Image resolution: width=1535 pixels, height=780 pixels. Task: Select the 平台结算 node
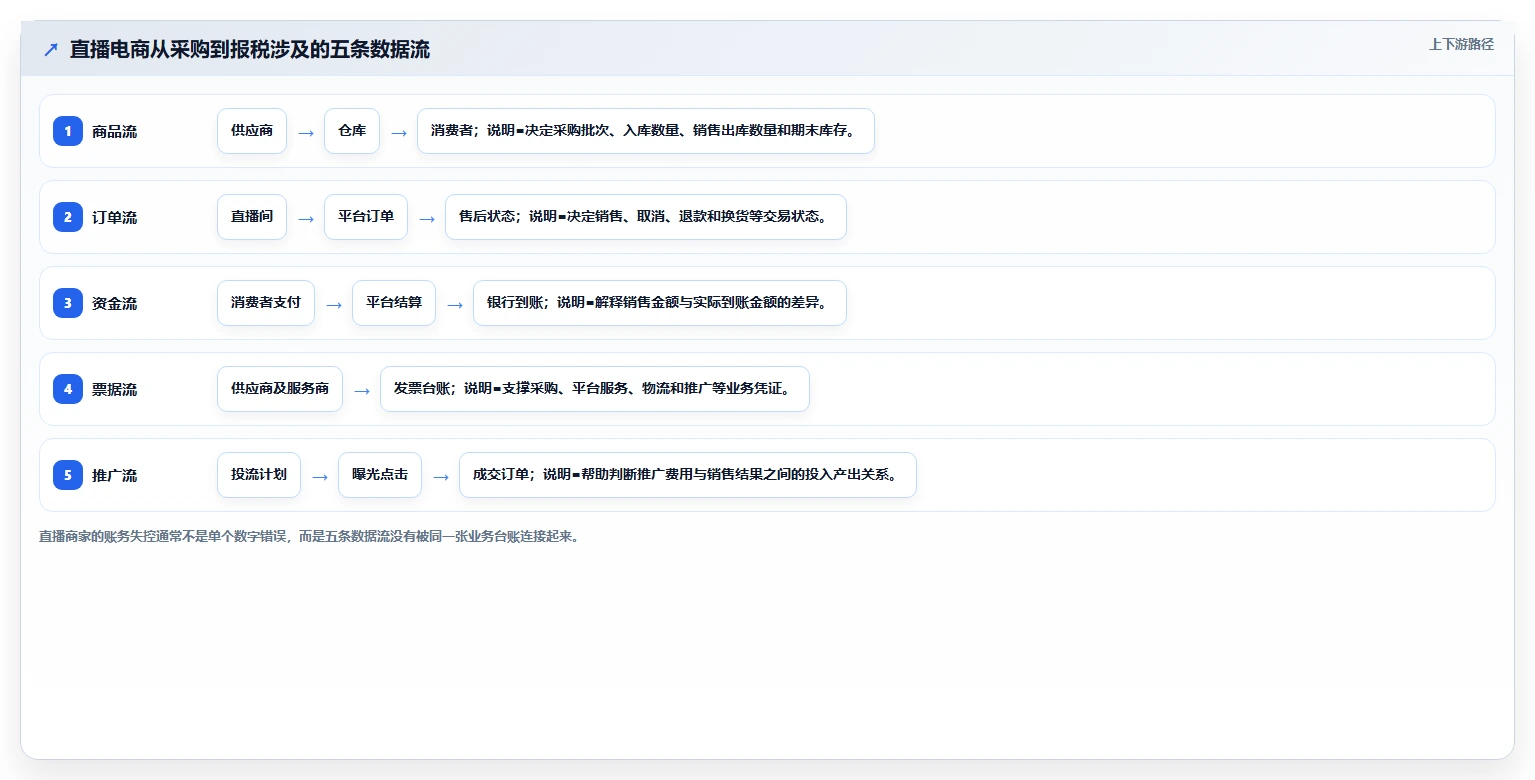[x=394, y=303]
